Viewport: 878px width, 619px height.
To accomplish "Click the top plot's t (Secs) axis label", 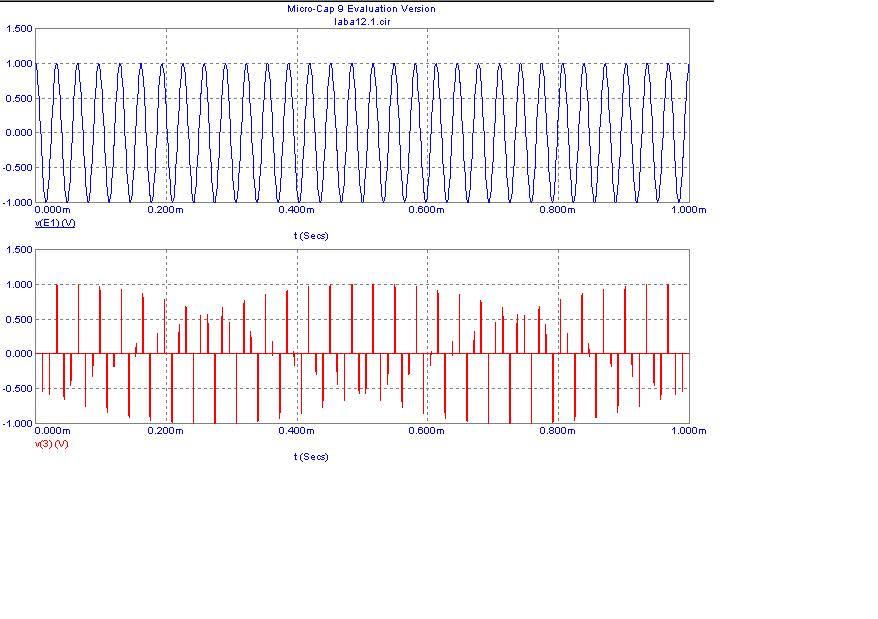I will (x=311, y=236).
